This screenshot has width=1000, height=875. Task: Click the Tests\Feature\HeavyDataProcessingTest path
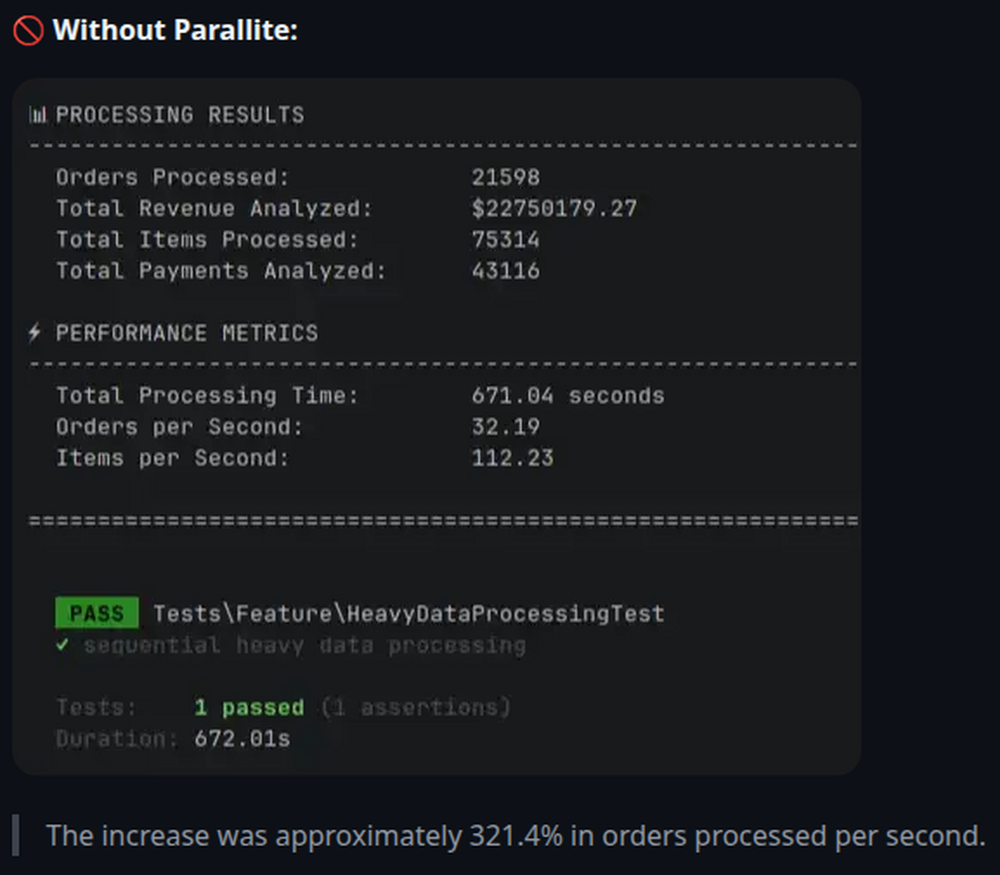[408, 613]
